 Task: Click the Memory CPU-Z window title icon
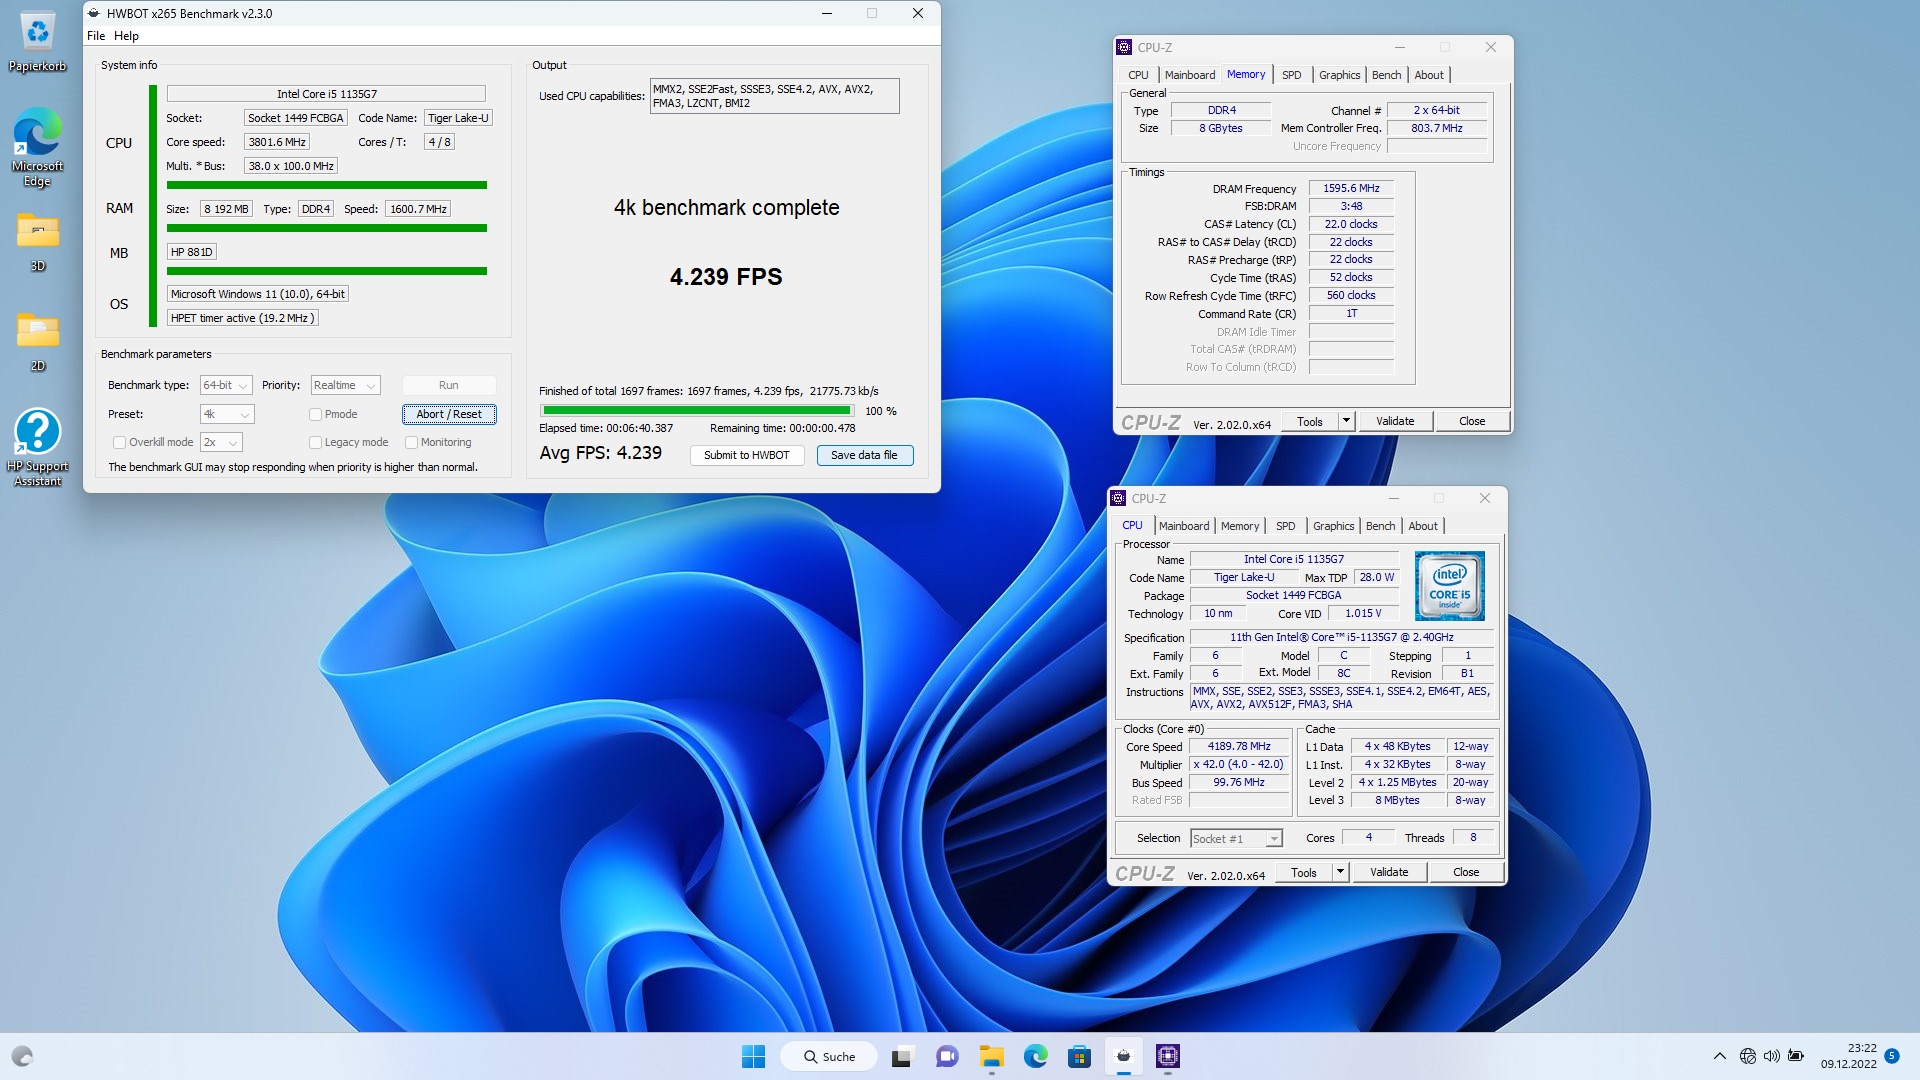(x=1124, y=47)
